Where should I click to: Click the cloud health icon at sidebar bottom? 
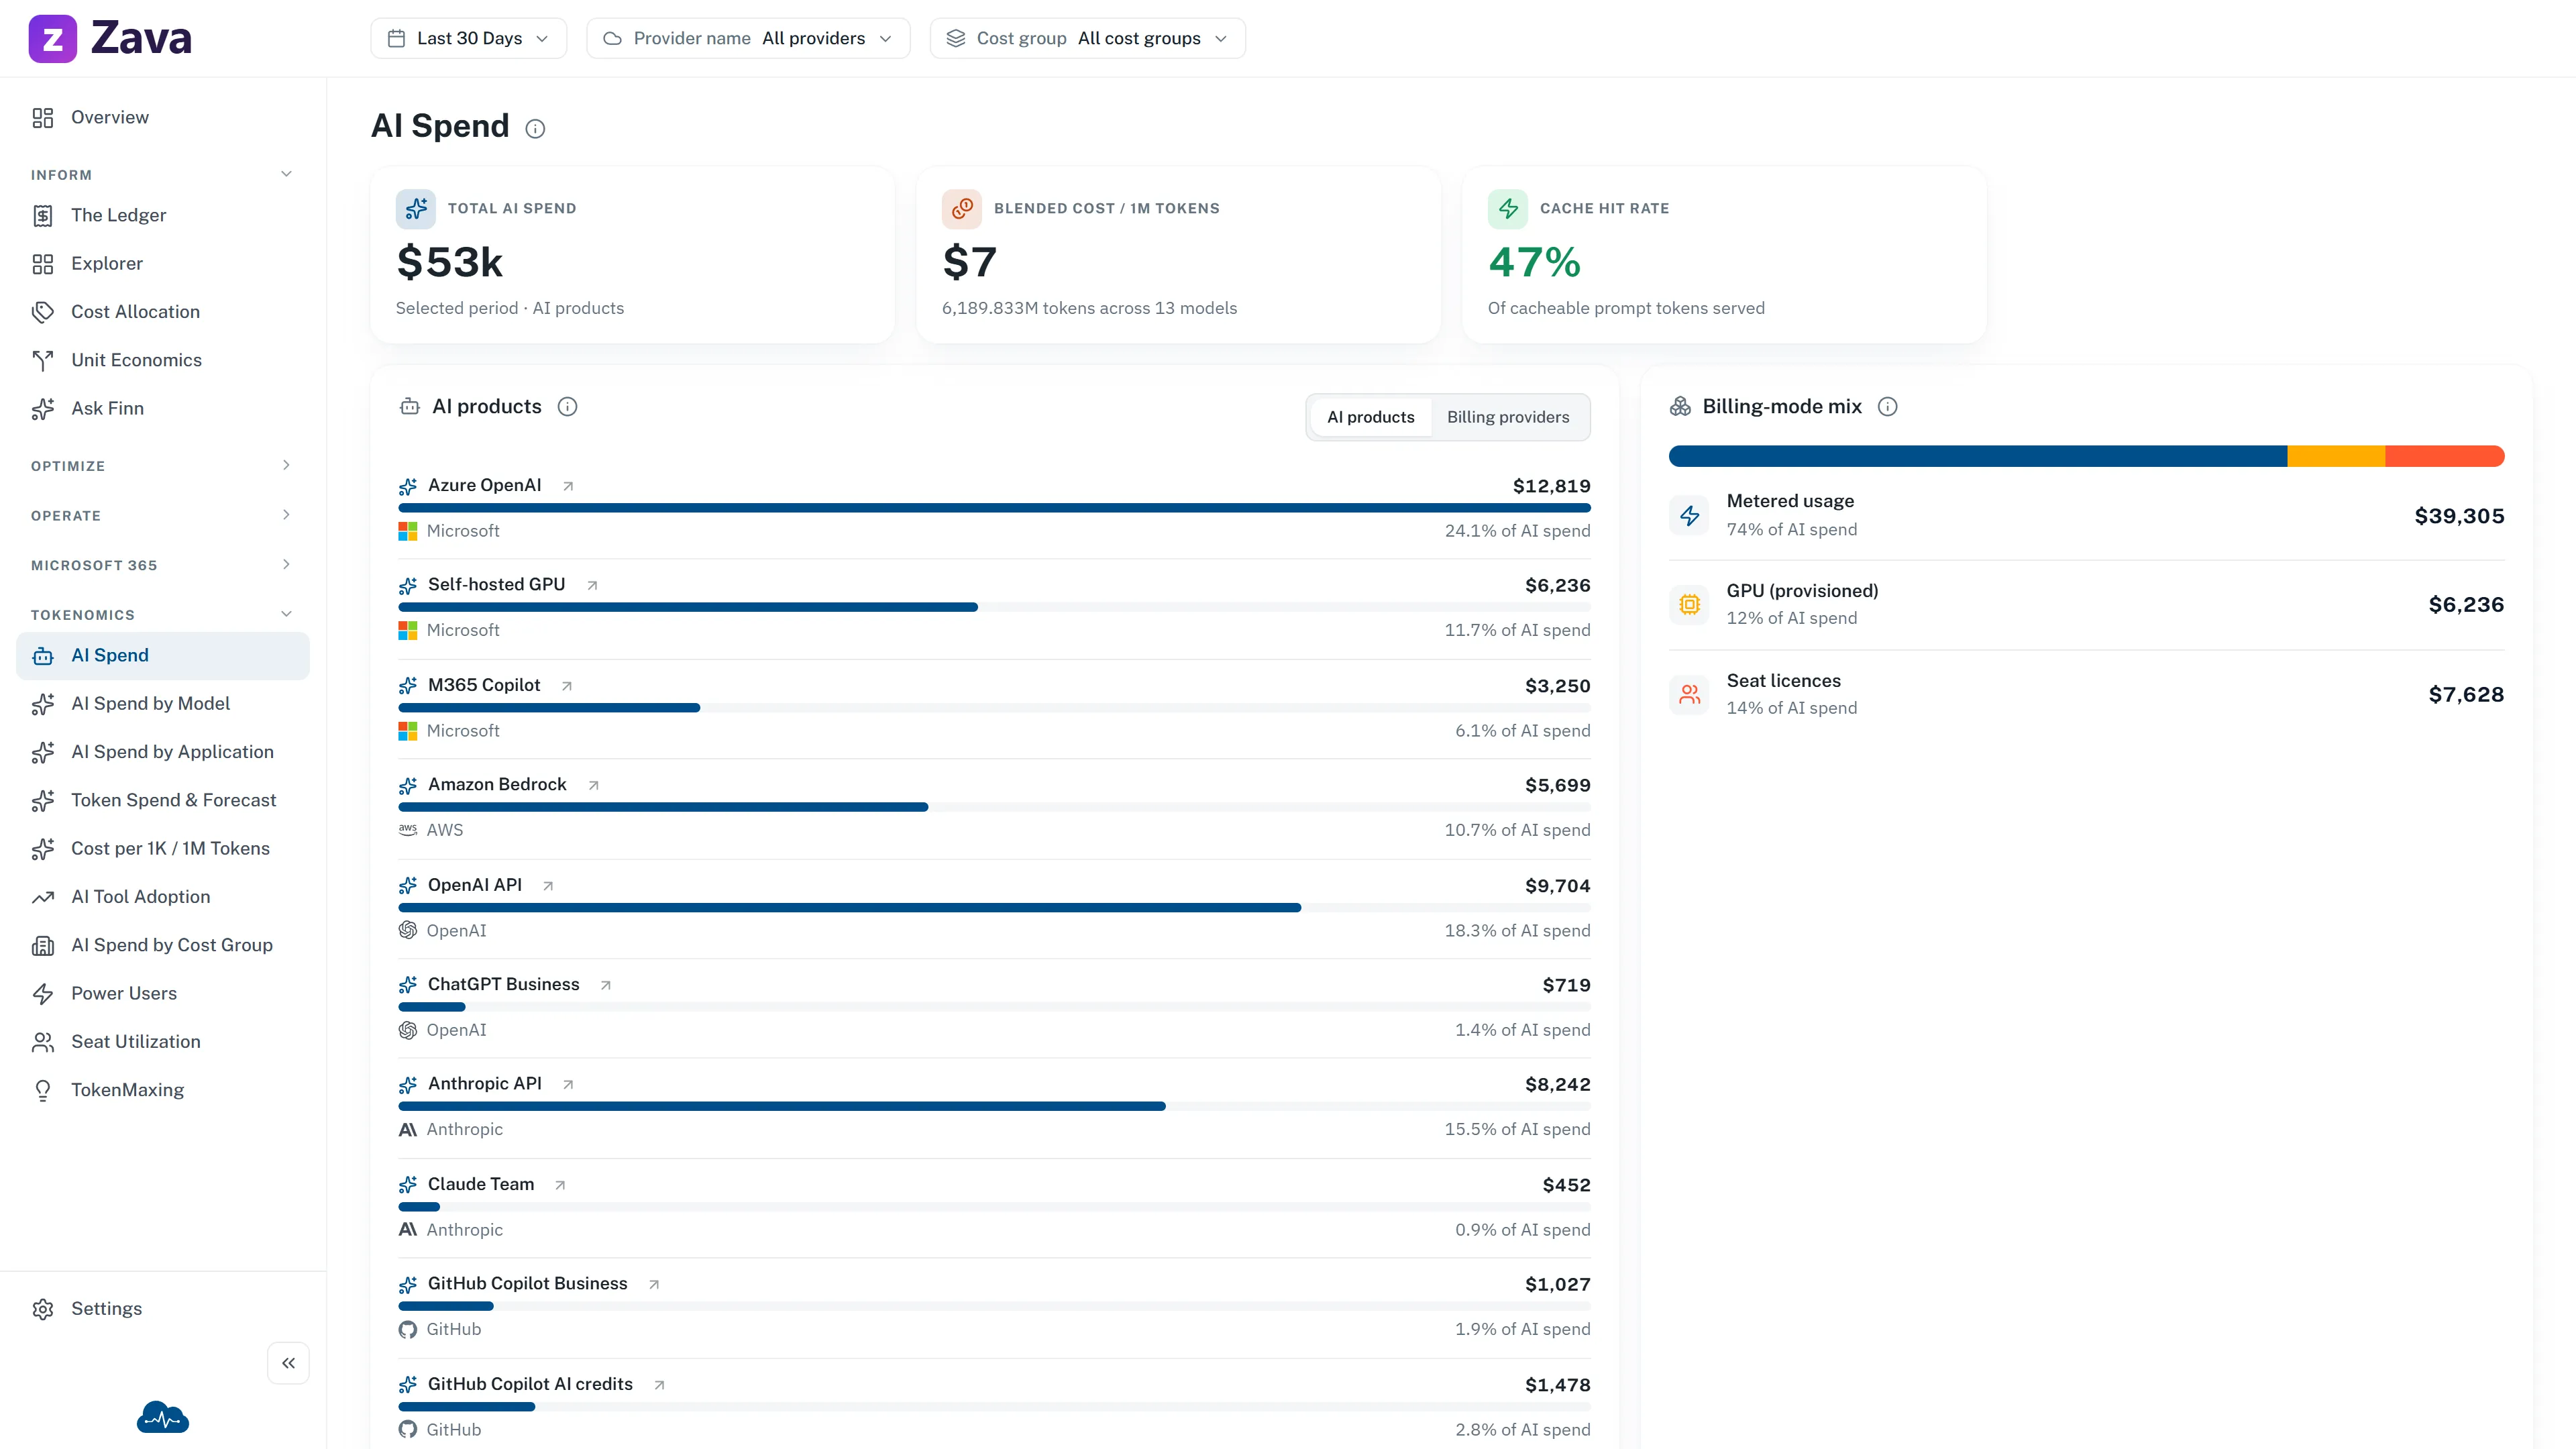(163, 1417)
